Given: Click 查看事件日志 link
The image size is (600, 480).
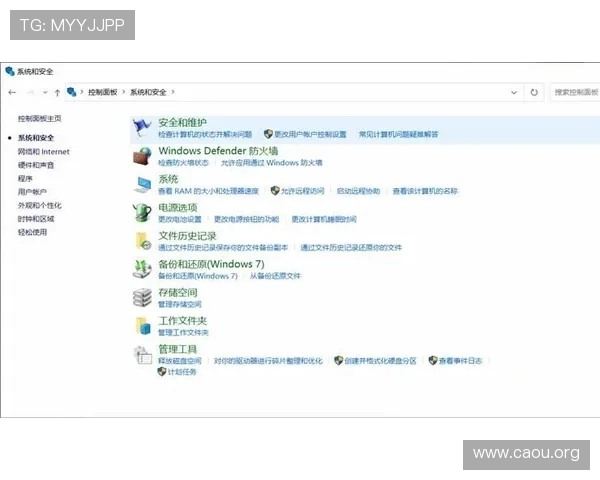Looking at the screenshot, I should [x=460, y=361].
